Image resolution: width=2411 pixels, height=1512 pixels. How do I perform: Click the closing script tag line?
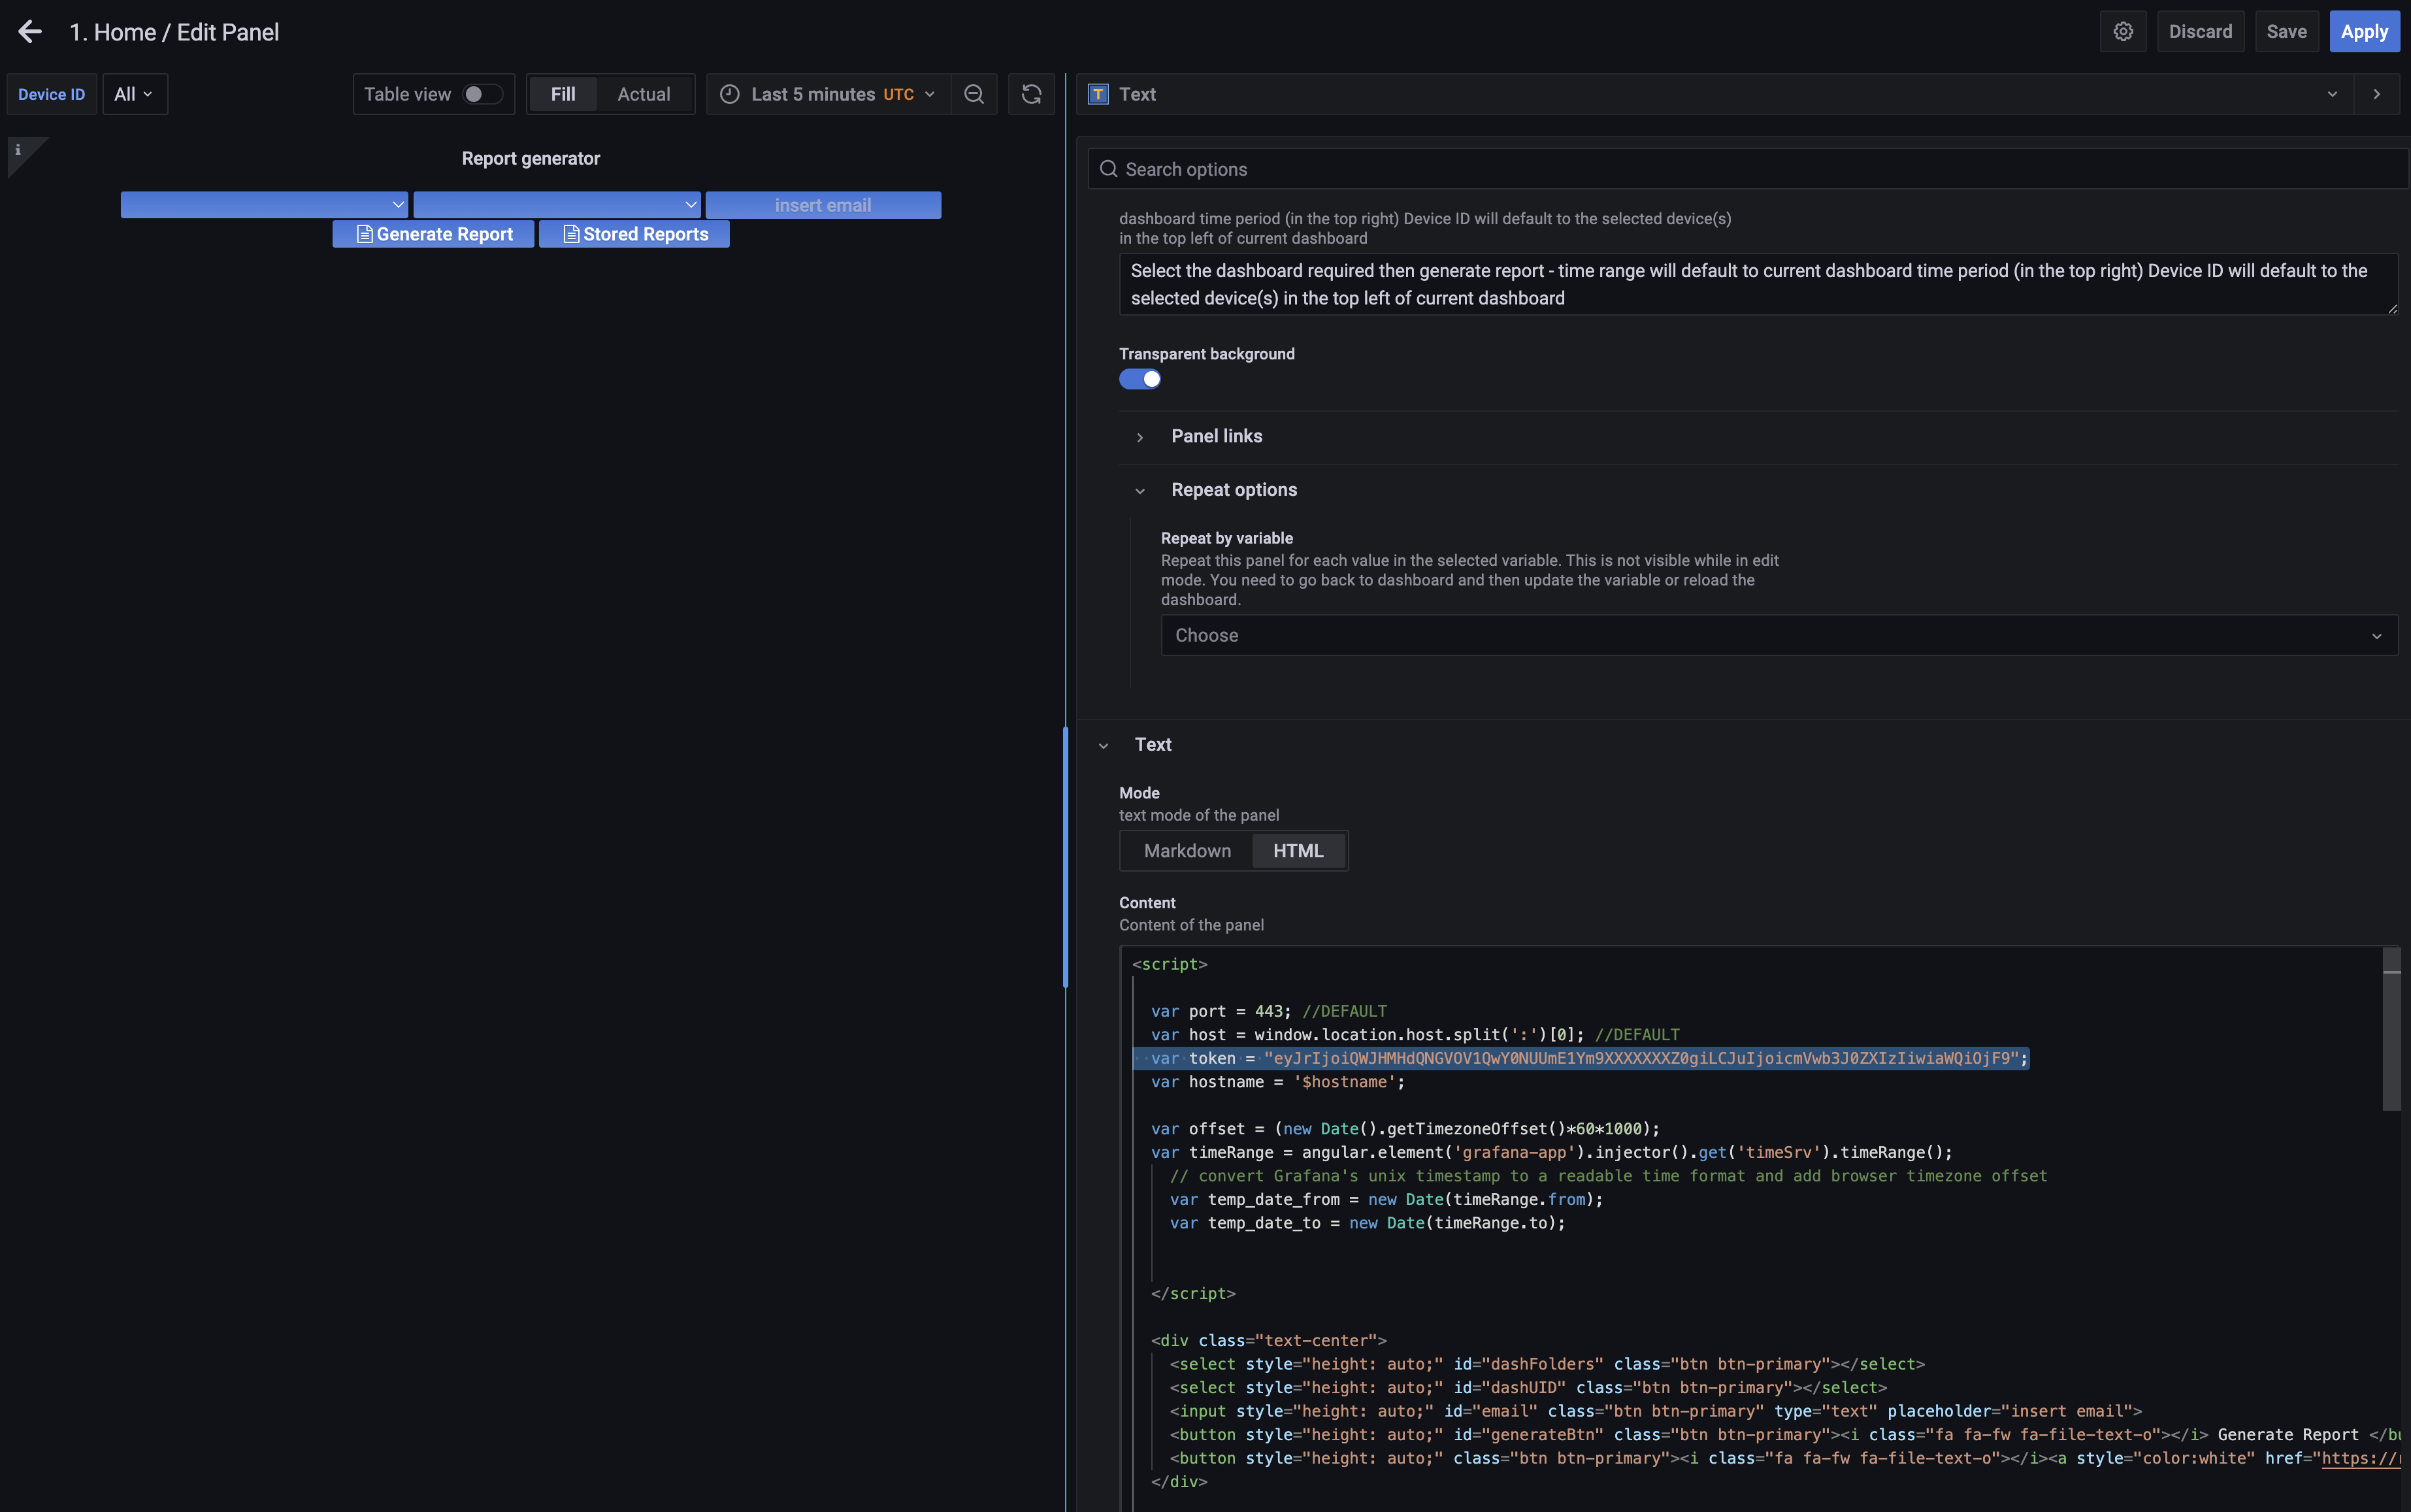[x=1193, y=1294]
